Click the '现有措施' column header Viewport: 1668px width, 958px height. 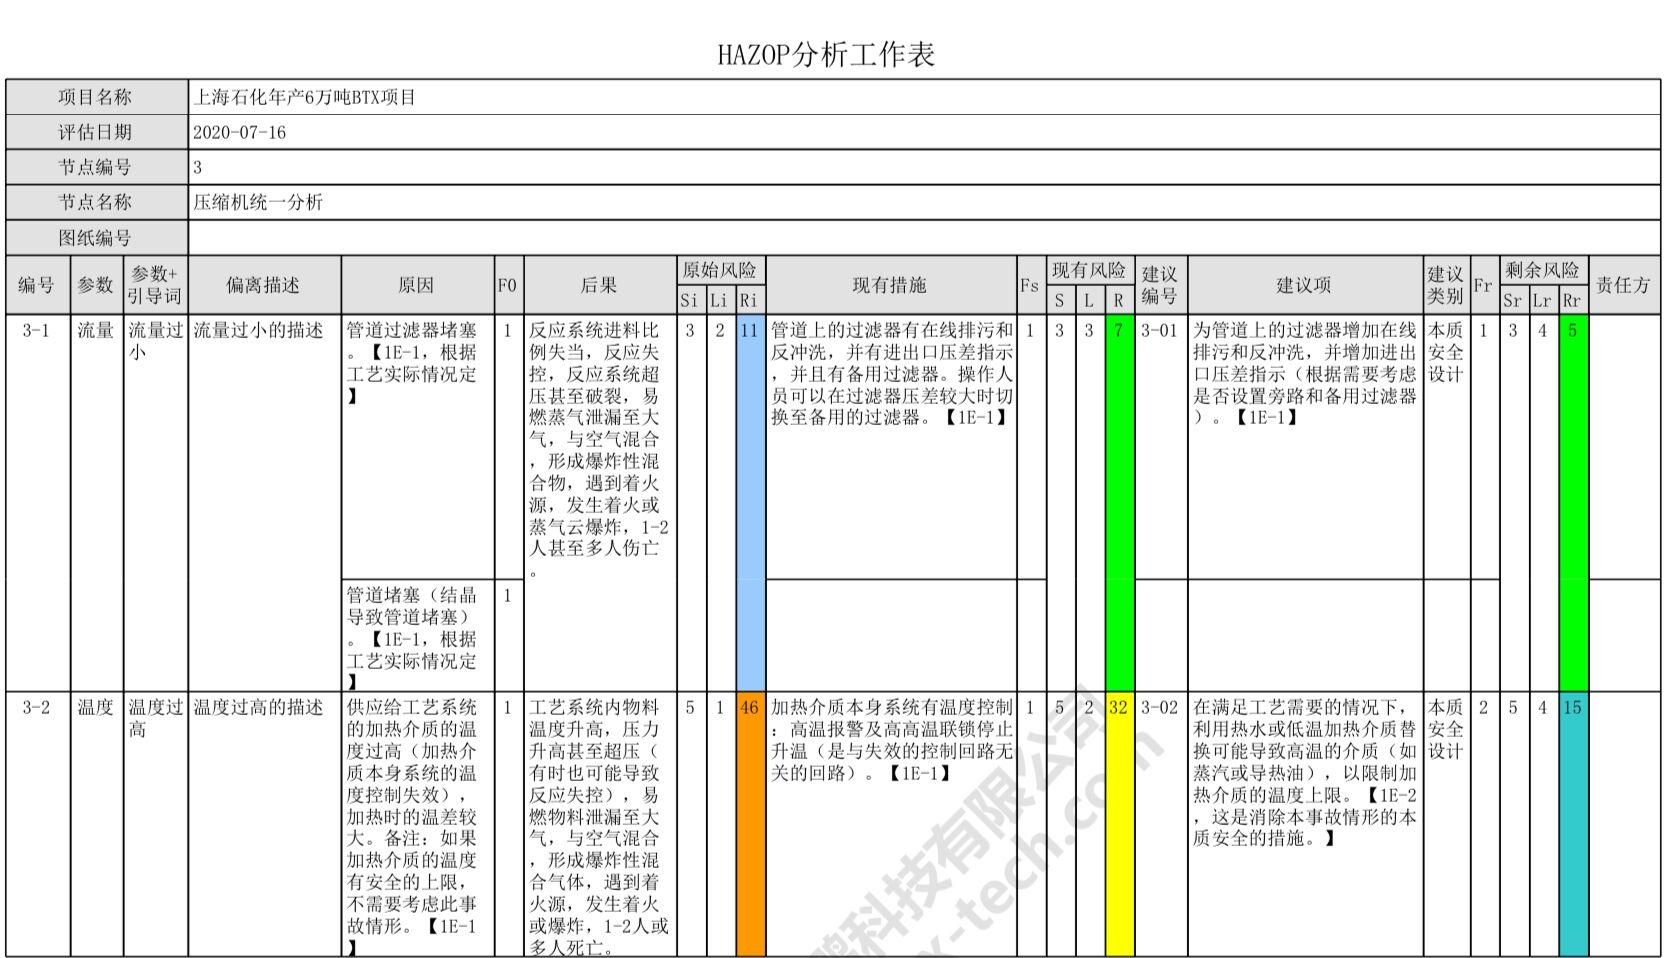(891, 285)
